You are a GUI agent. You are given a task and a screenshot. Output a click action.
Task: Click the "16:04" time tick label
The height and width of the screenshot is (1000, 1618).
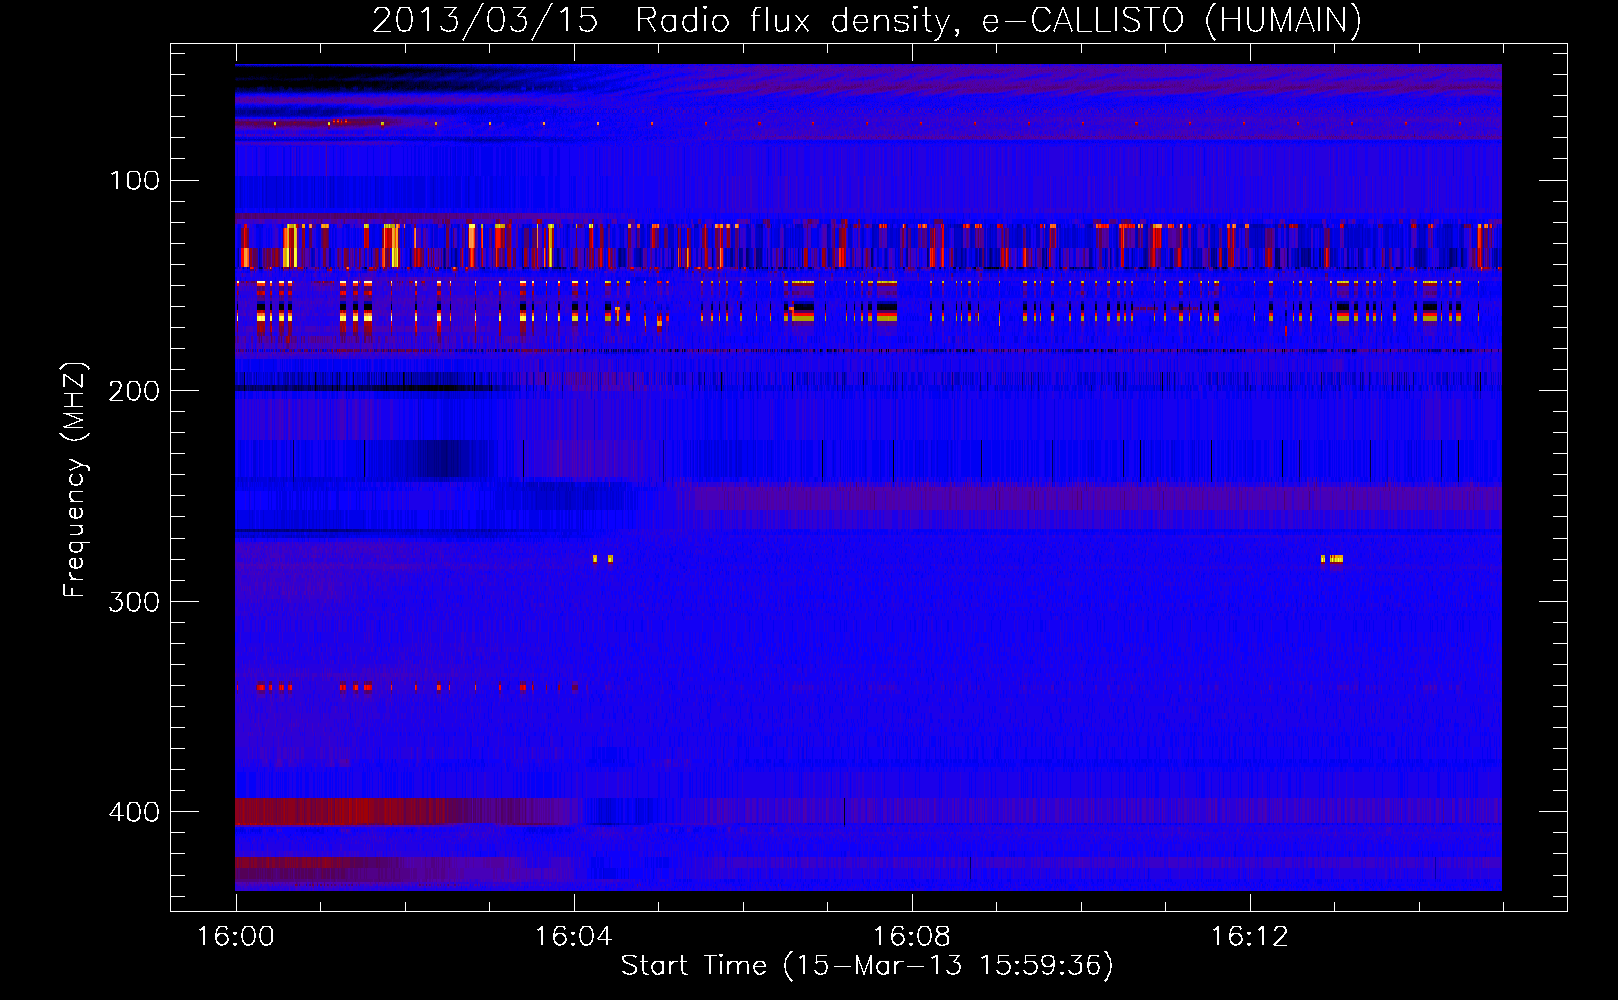coord(573,936)
